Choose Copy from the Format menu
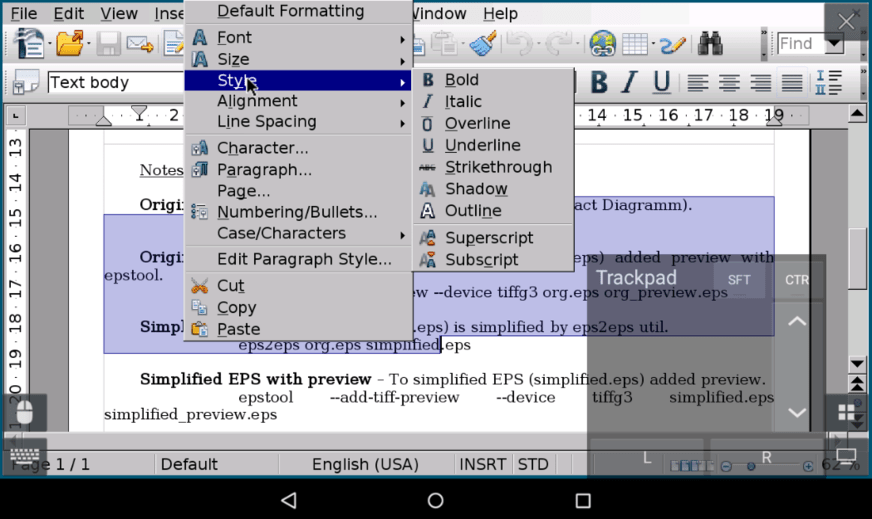 [298, 308]
